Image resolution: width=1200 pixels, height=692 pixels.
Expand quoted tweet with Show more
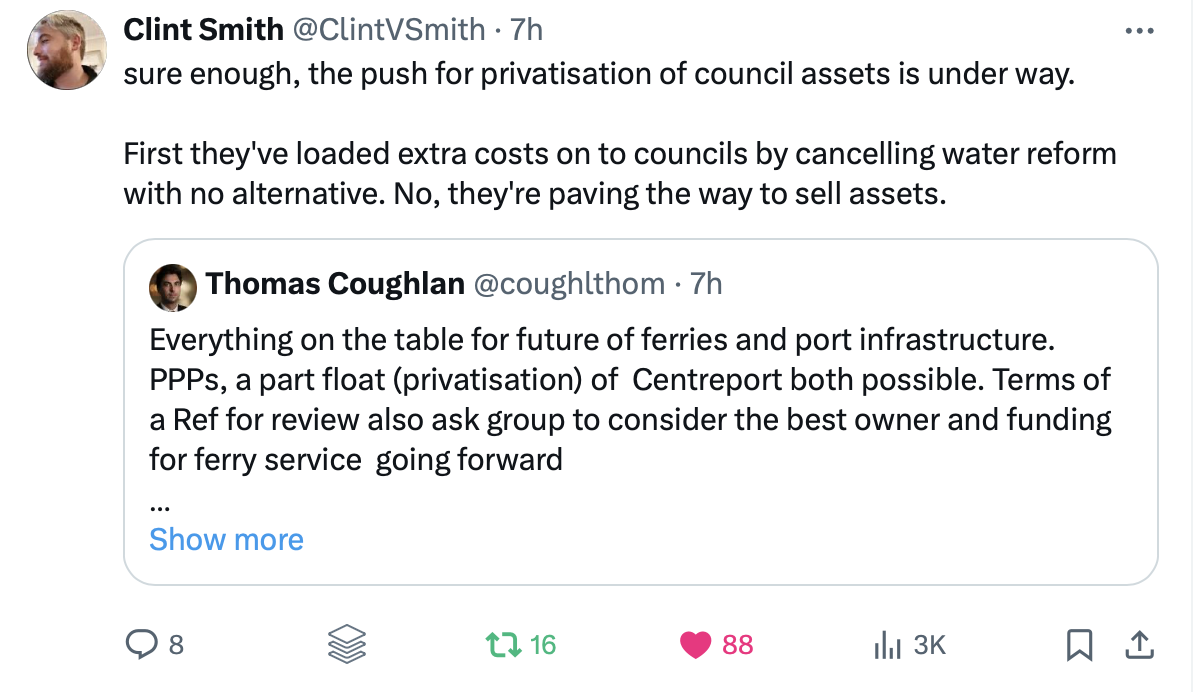(226, 540)
